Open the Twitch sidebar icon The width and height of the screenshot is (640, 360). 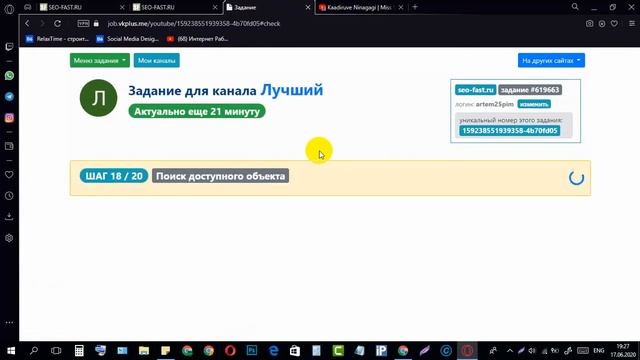pyautogui.click(x=9, y=47)
